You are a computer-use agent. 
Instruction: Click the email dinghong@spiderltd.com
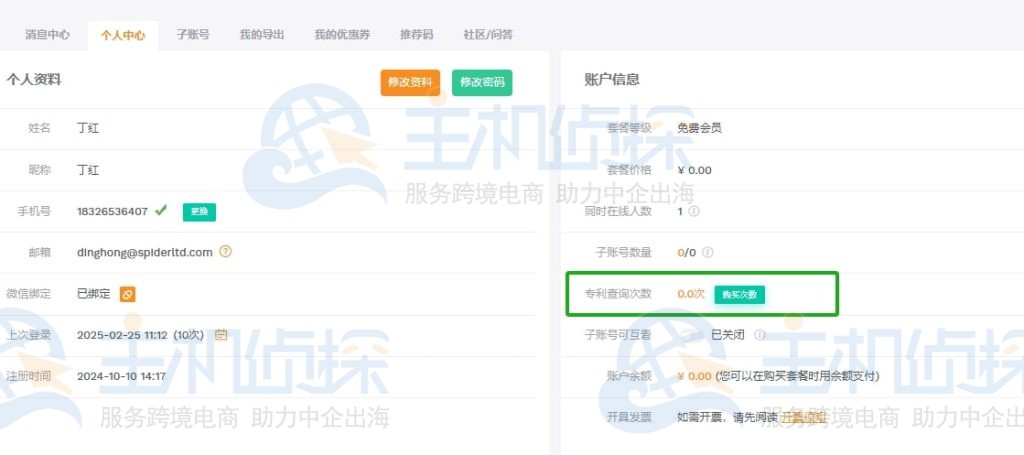click(145, 252)
